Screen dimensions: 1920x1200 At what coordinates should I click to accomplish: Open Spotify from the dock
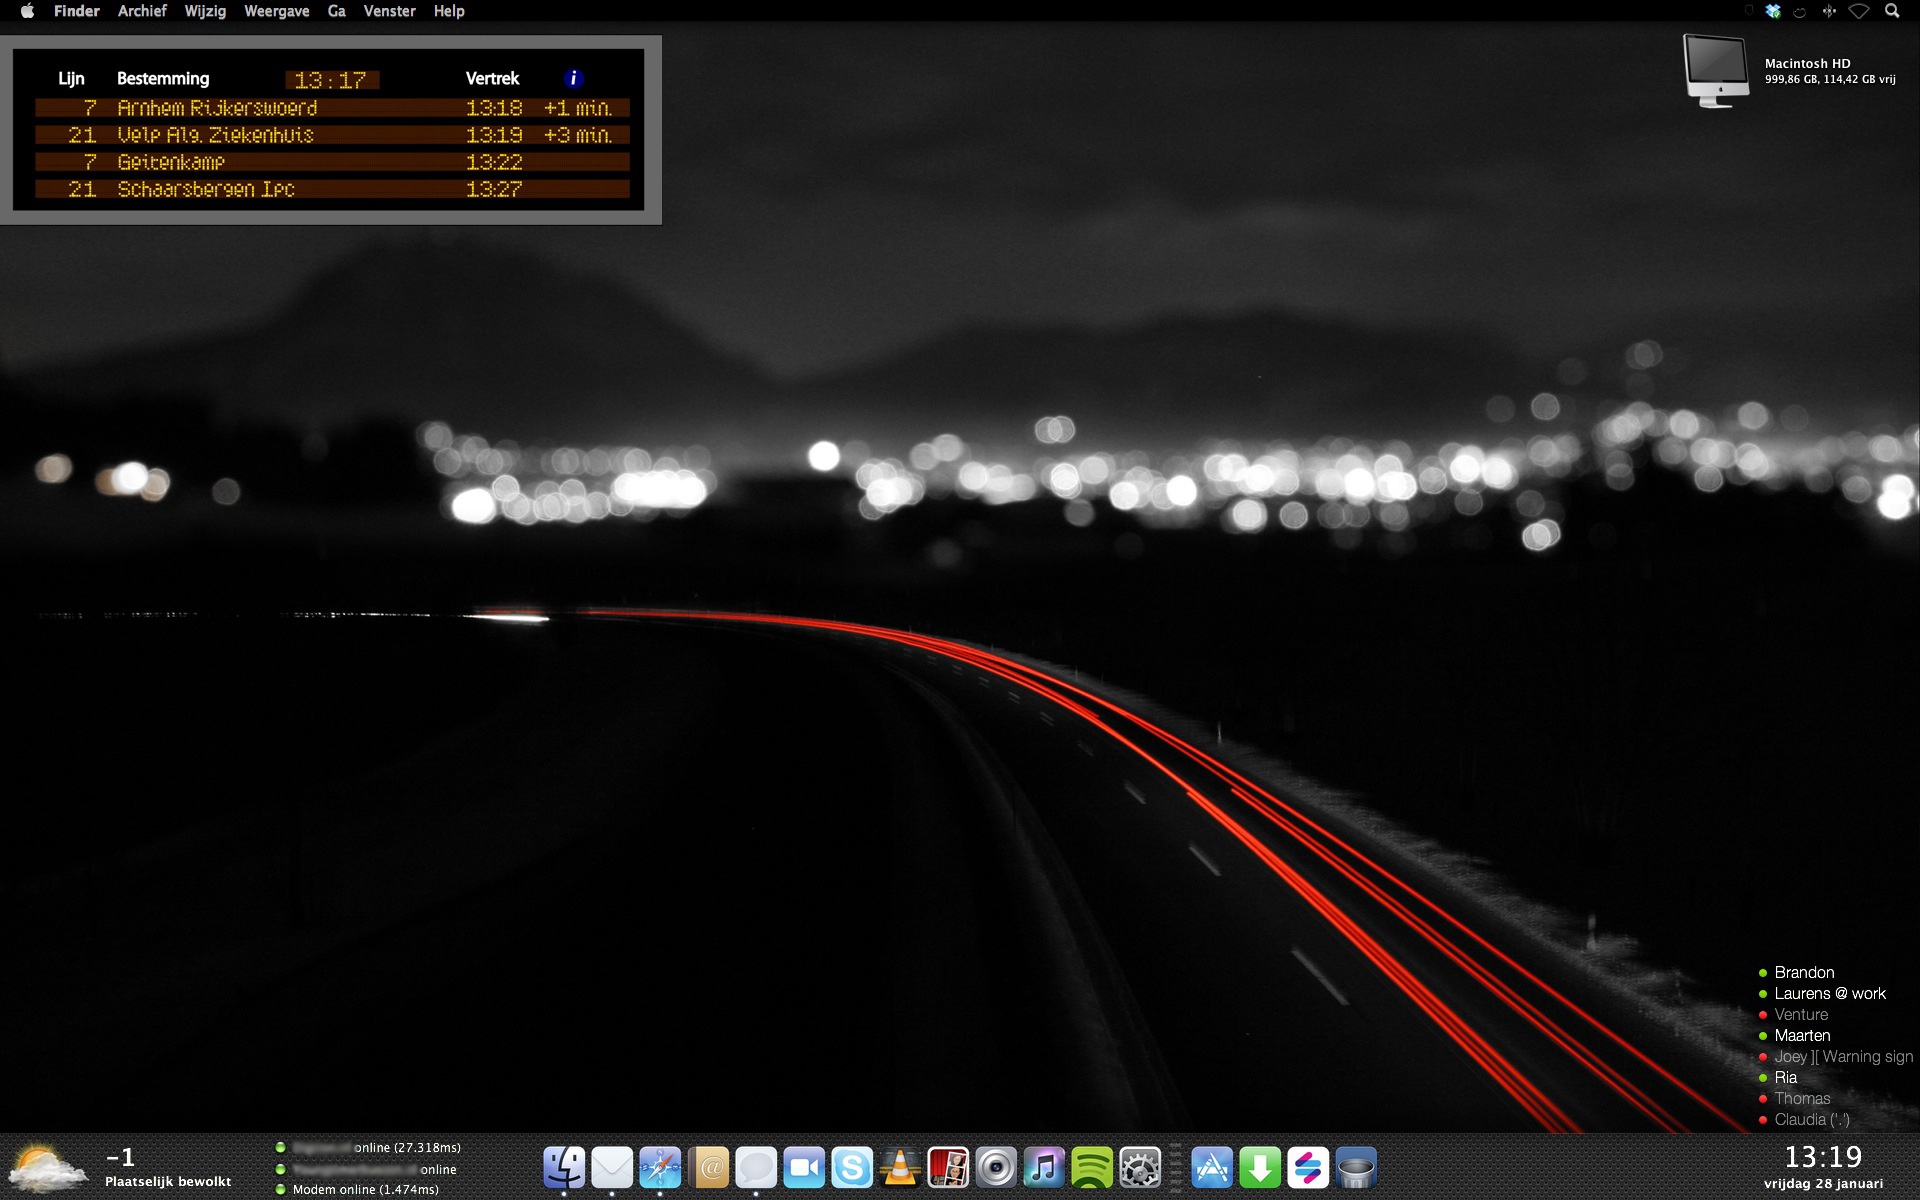click(x=1092, y=1167)
